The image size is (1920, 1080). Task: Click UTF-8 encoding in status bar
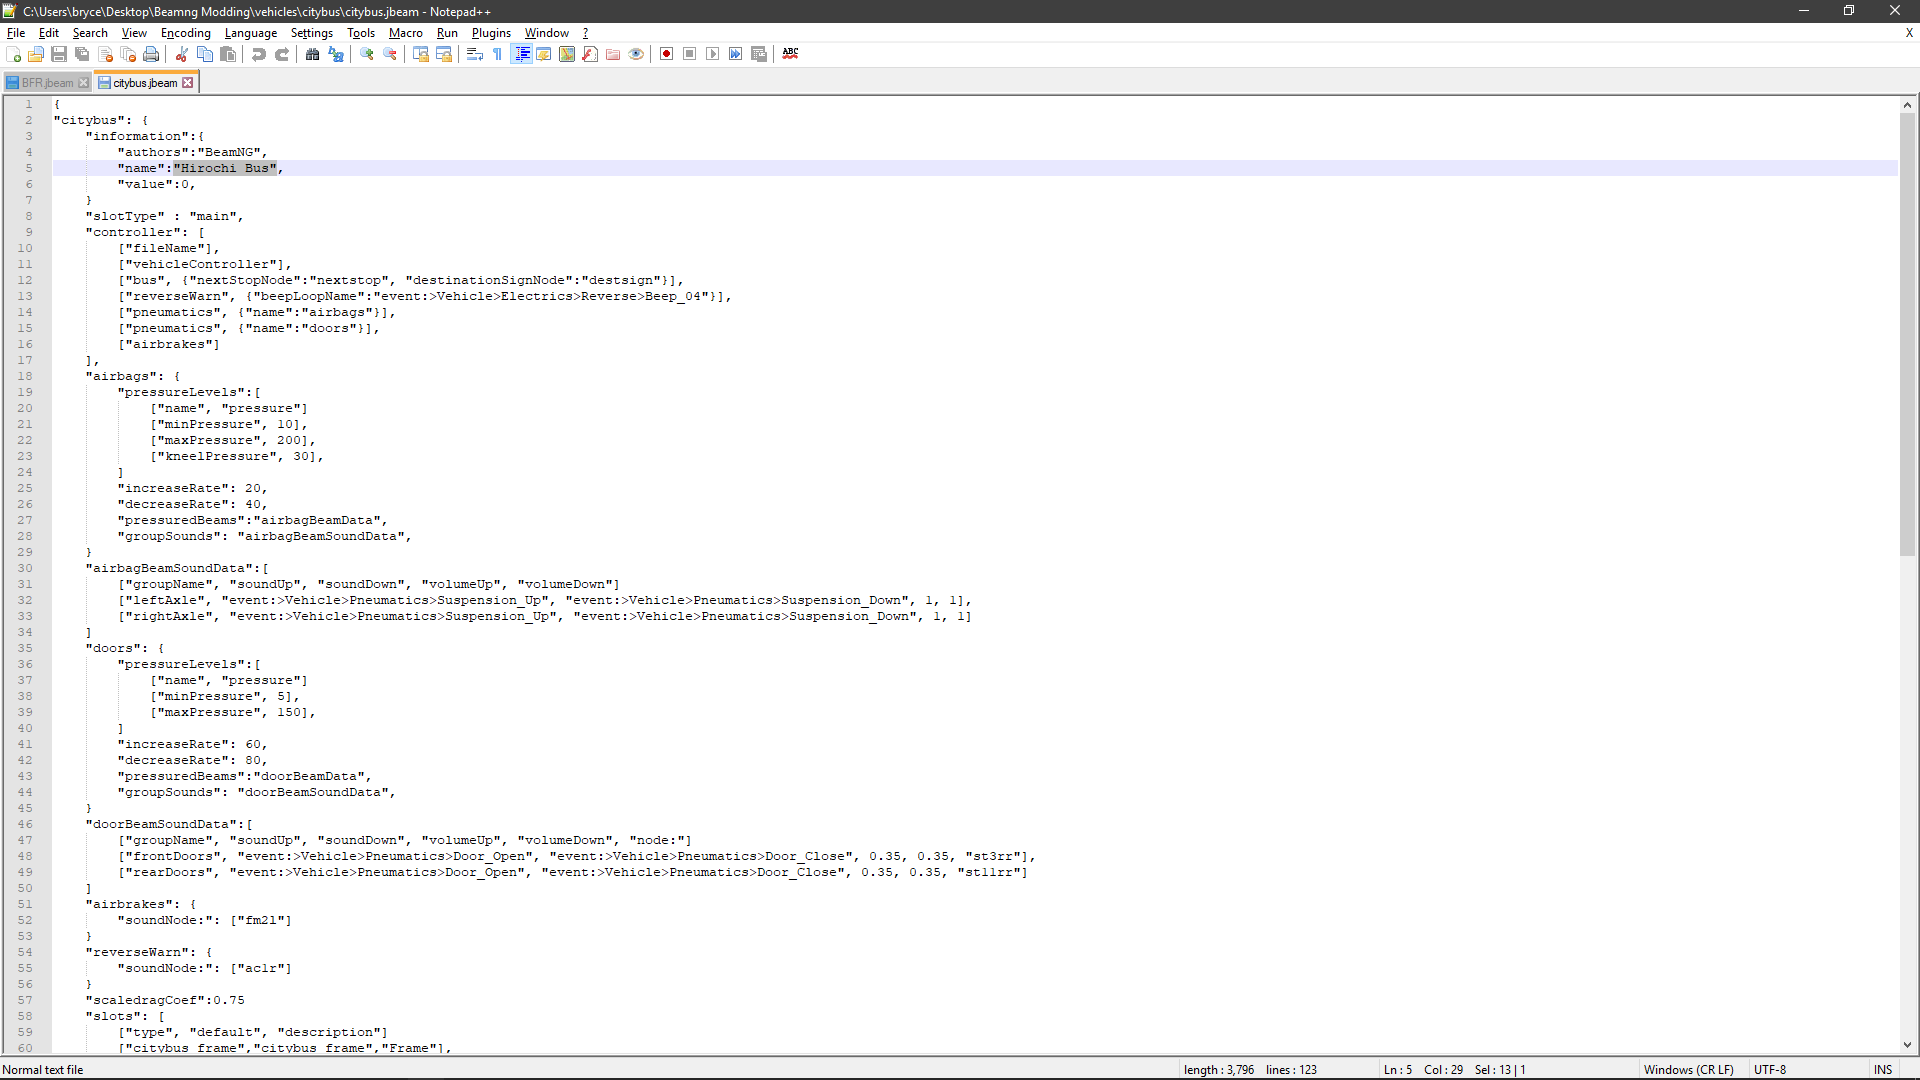[x=1769, y=1069]
